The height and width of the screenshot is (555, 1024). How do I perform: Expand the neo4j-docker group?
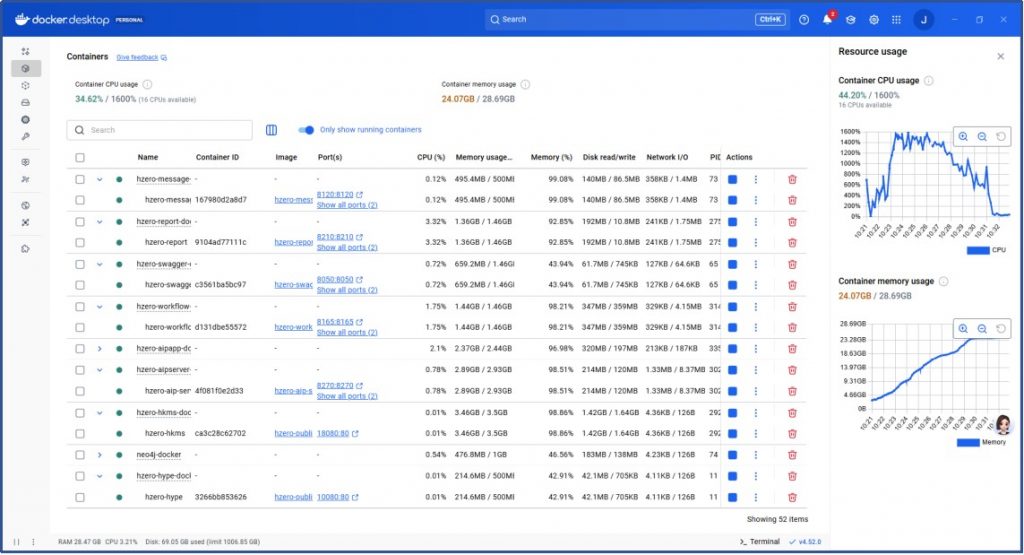pos(99,454)
